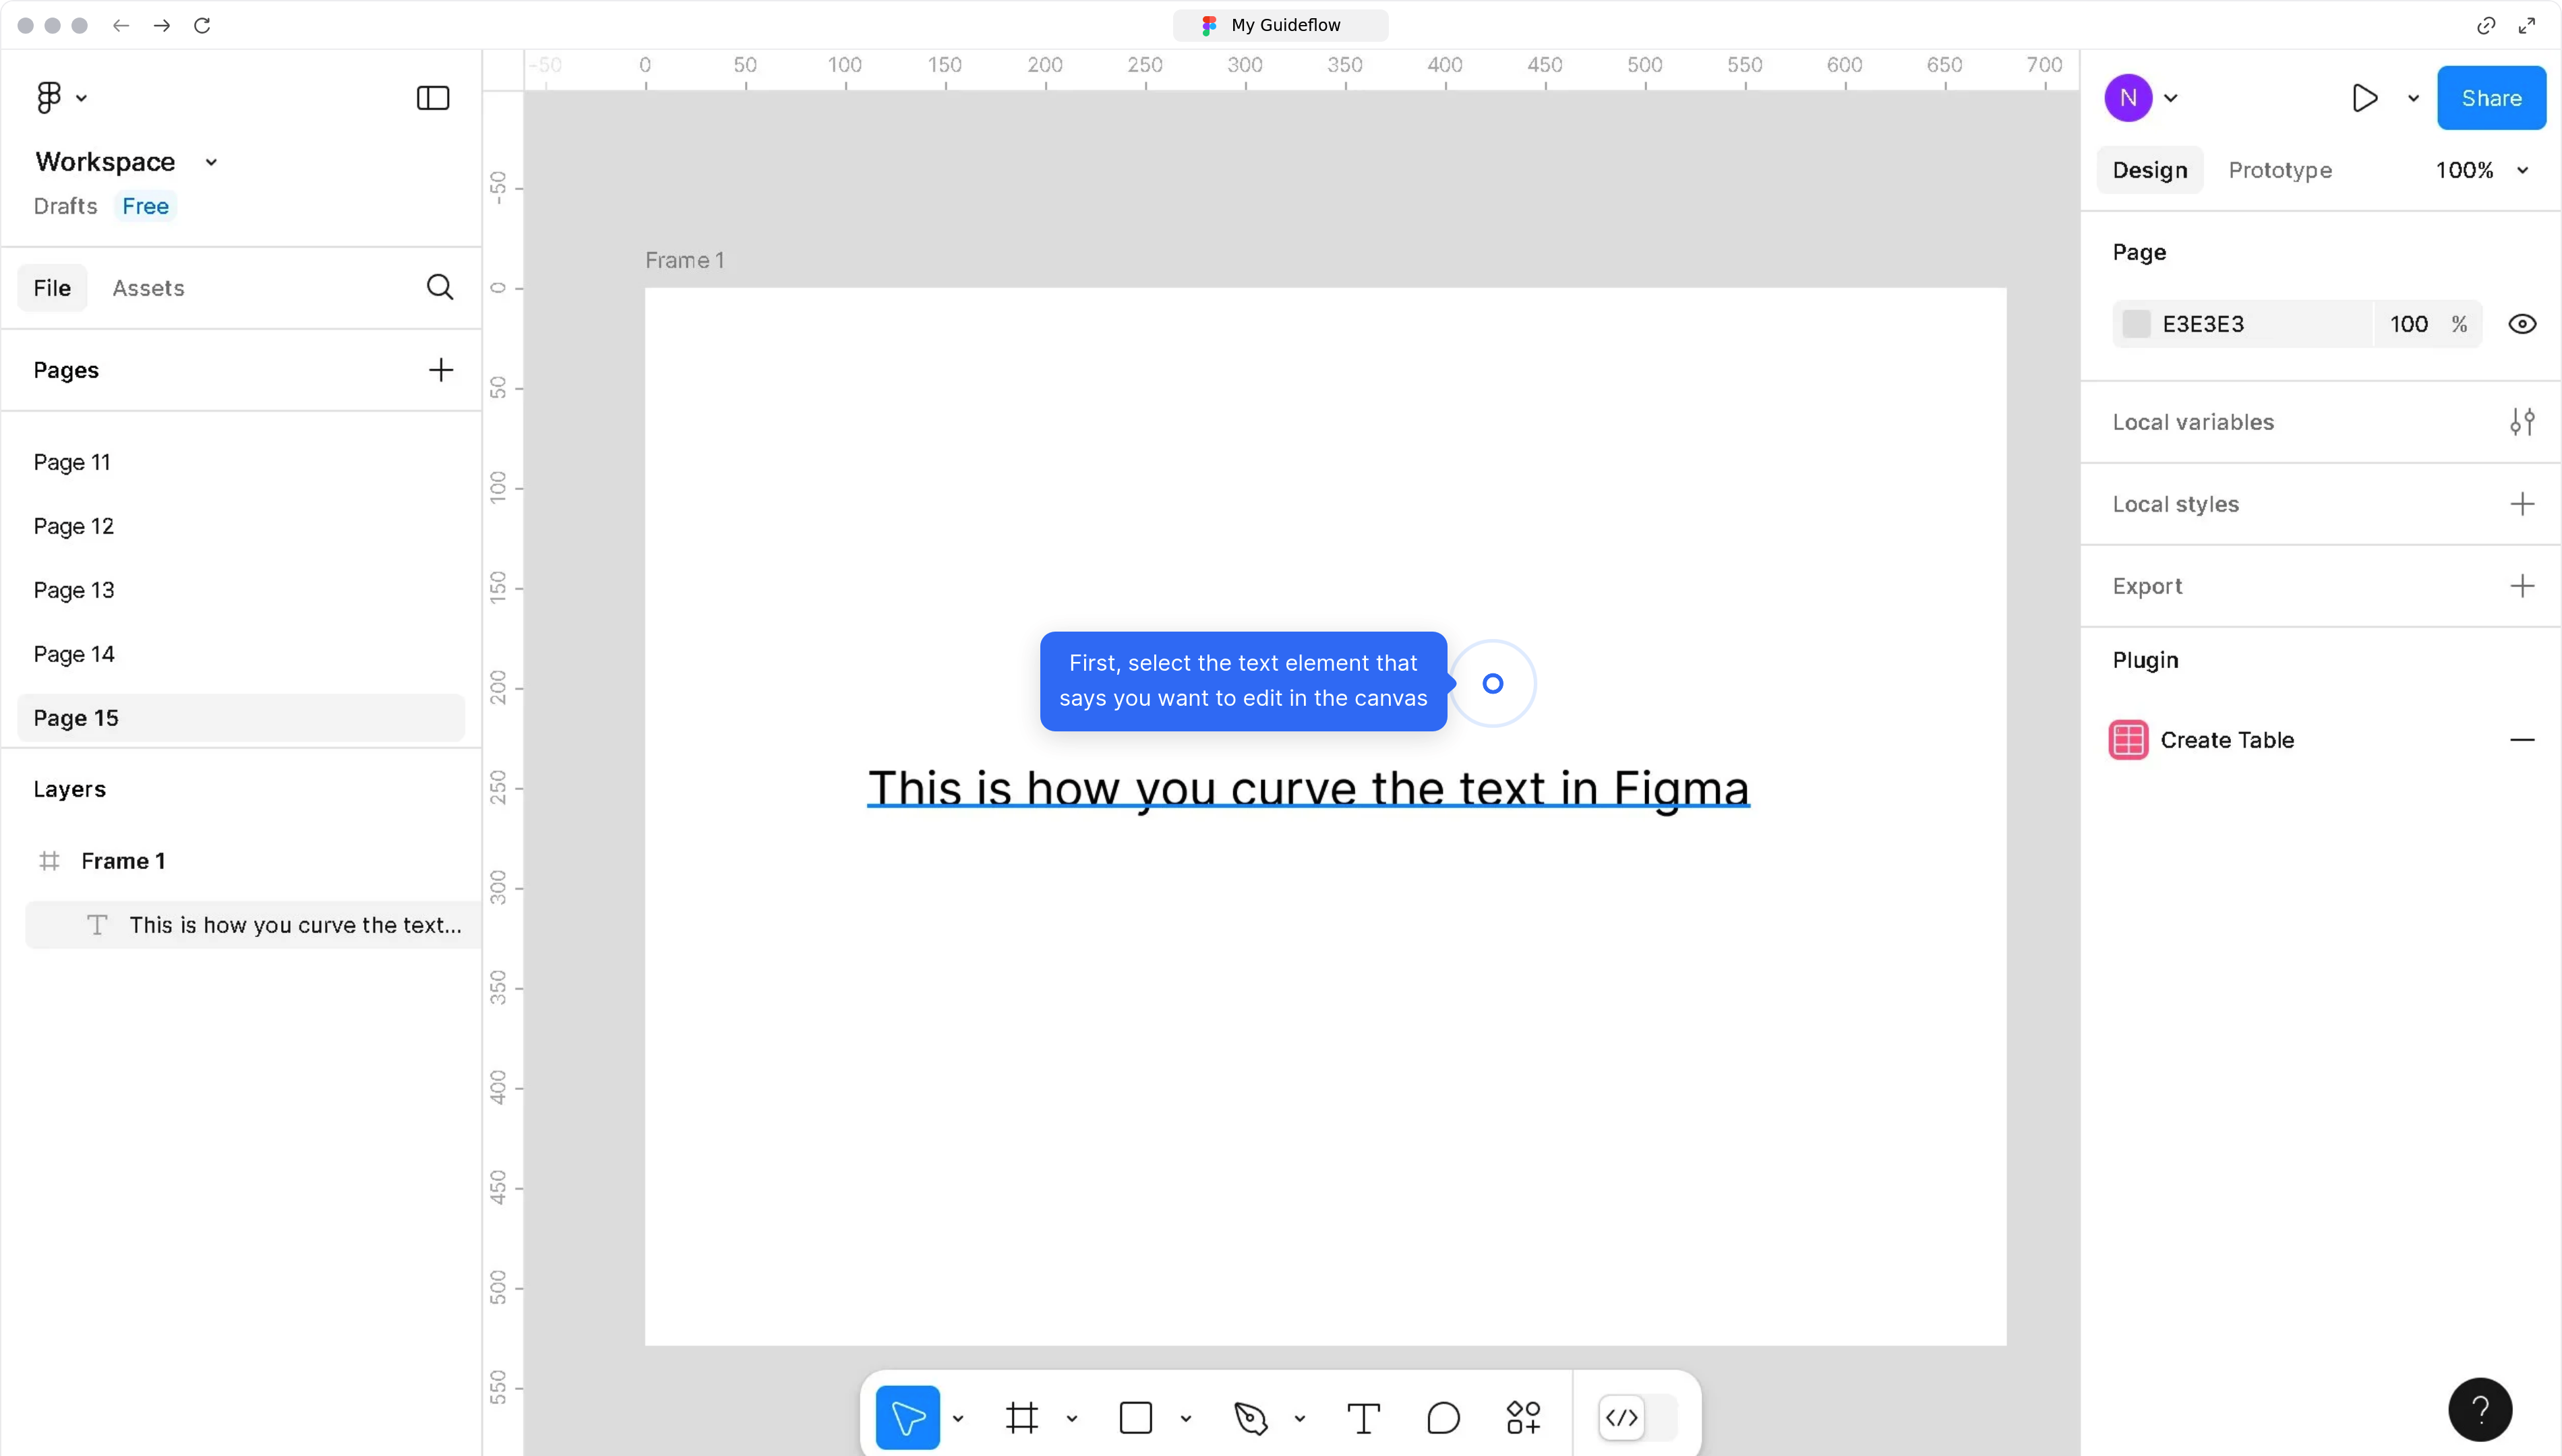
Task: Click the search icon in the File panel
Action: point(439,287)
